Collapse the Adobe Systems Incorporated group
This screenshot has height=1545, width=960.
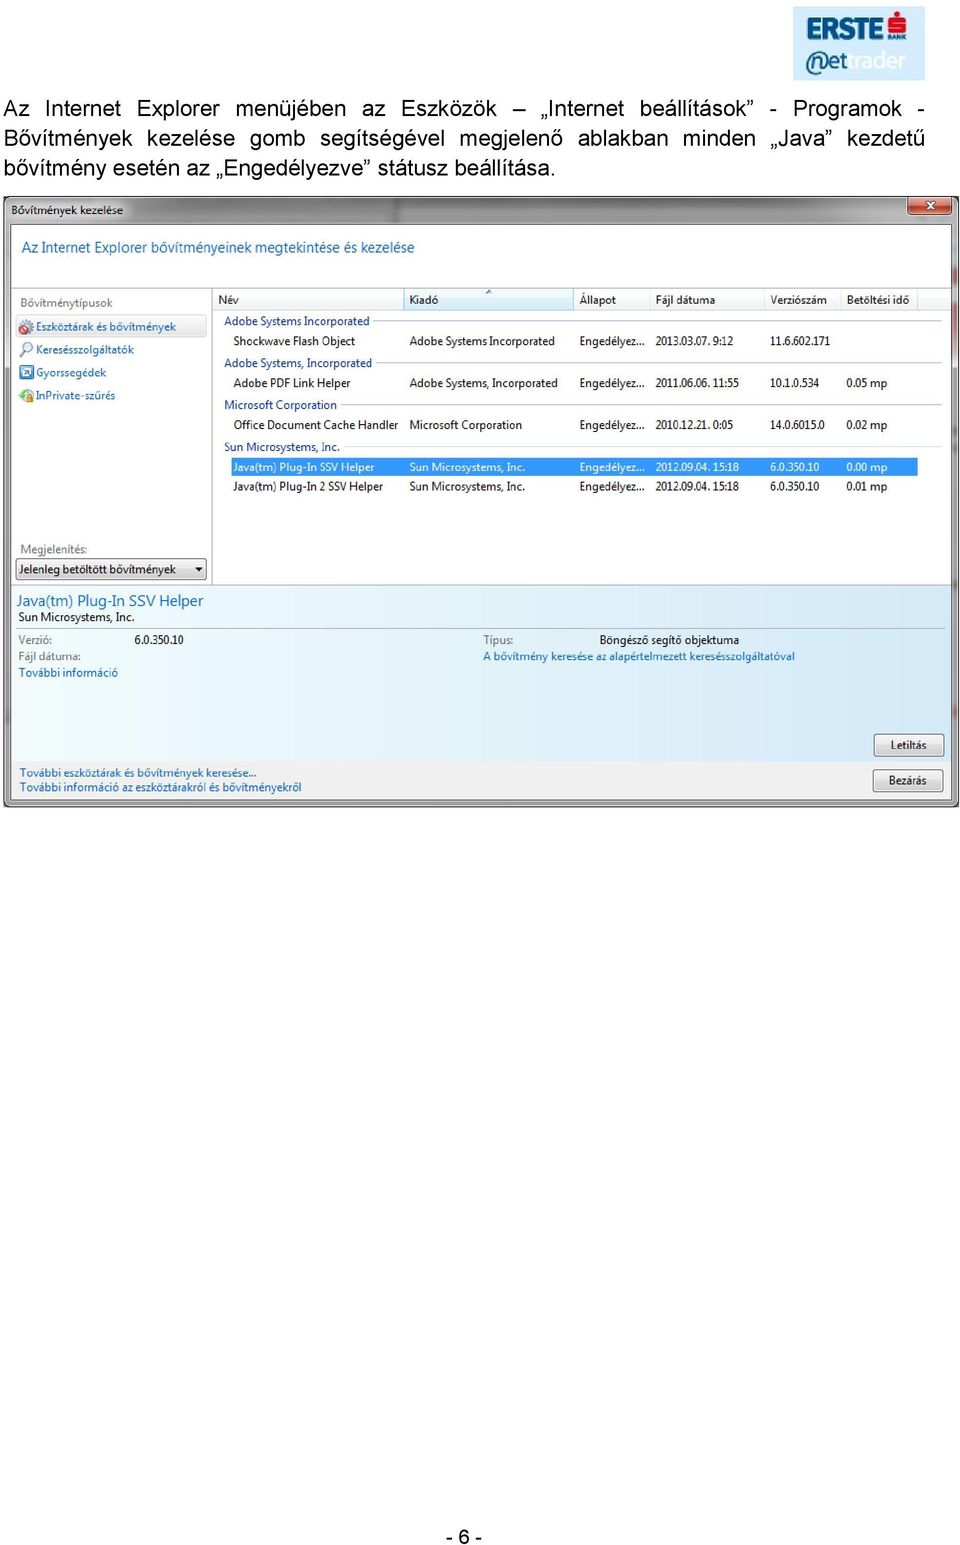(297, 321)
